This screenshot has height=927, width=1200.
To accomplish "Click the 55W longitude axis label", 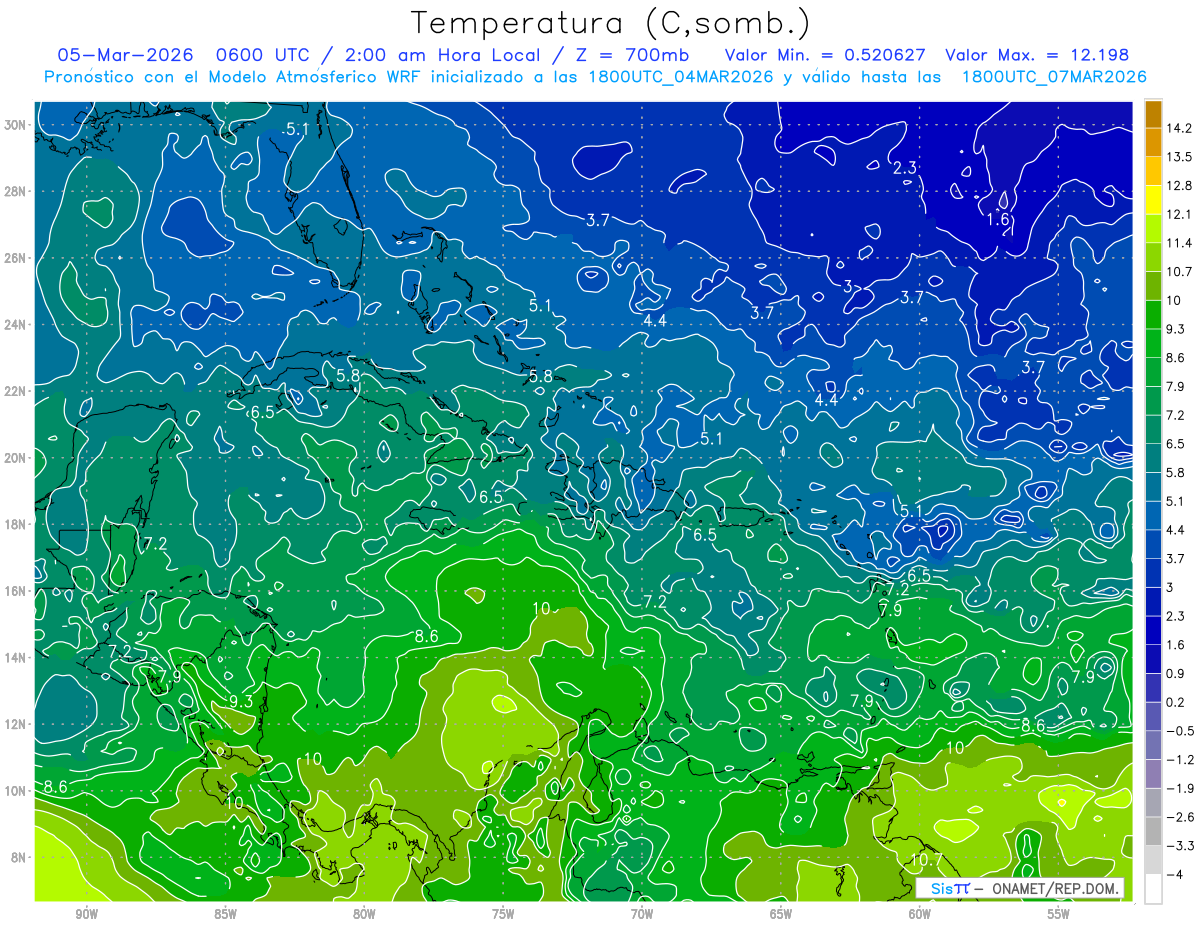I will 1059,915.
